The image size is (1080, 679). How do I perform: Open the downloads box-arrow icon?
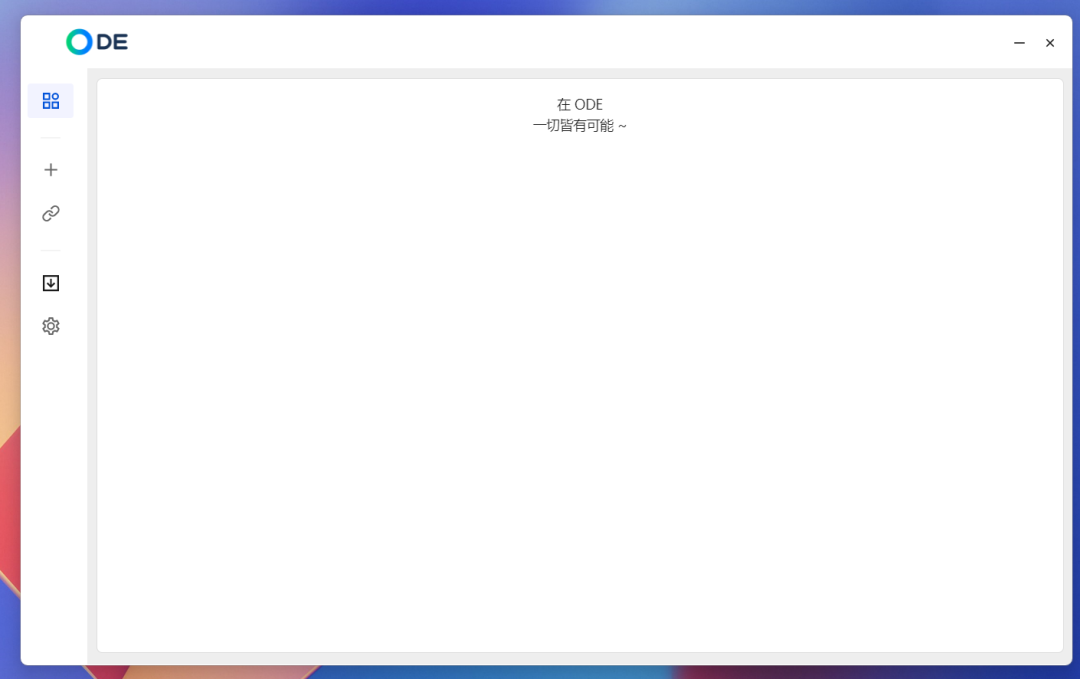pyautogui.click(x=51, y=283)
